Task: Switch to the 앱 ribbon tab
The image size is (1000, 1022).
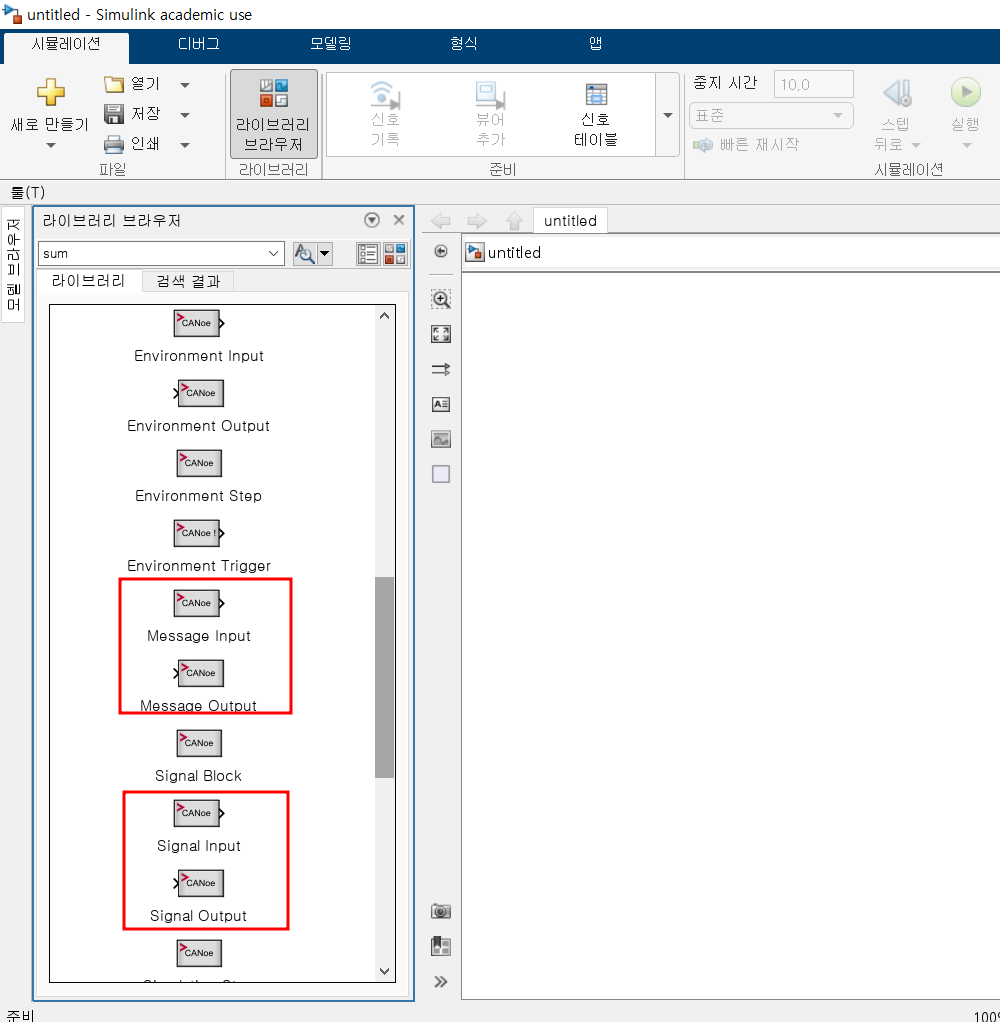Action: click(x=595, y=44)
